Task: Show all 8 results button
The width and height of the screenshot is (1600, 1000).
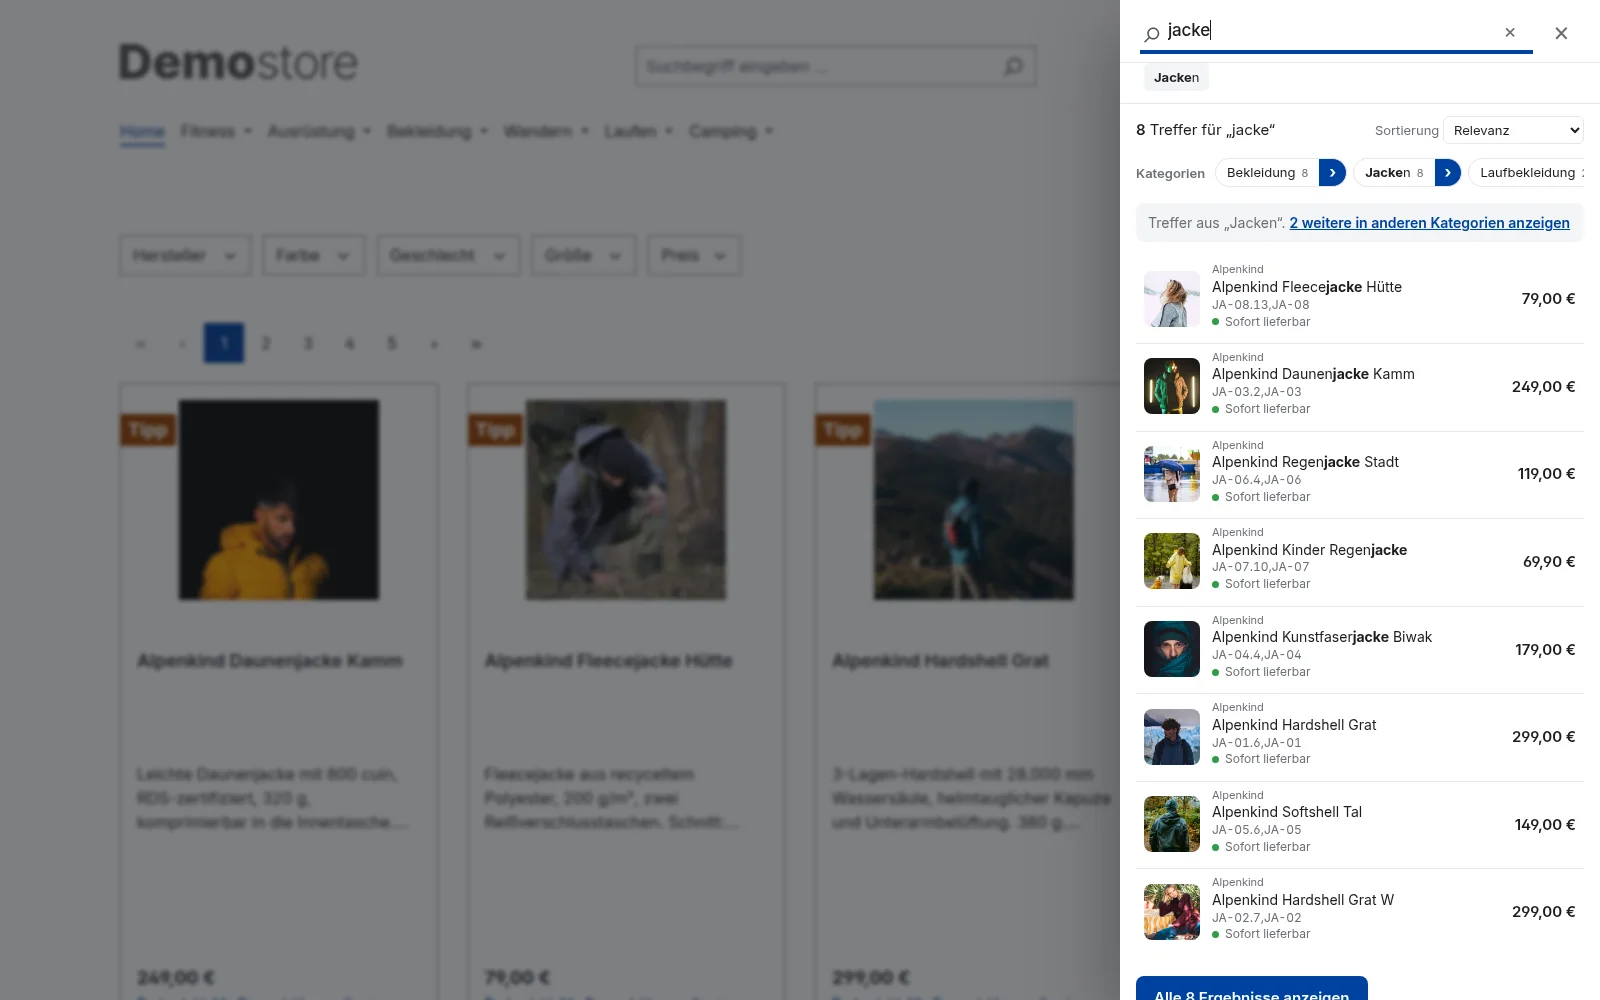Action: pos(1252,989)
